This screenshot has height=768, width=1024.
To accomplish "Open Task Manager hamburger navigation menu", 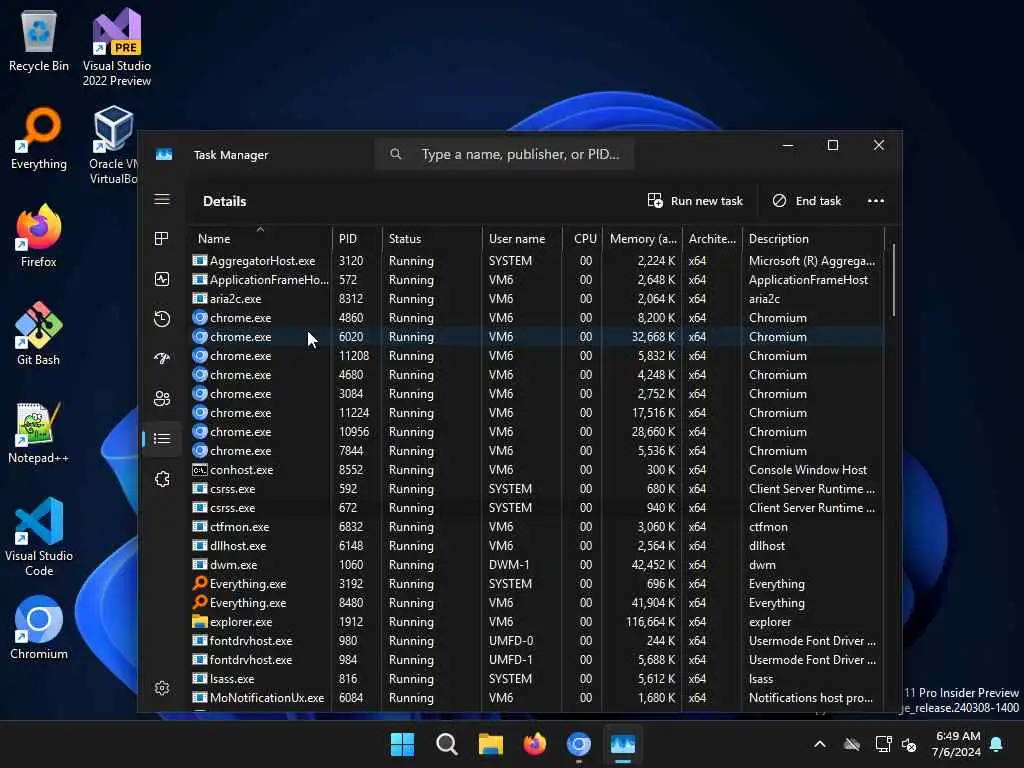I will tap(162, 199).
